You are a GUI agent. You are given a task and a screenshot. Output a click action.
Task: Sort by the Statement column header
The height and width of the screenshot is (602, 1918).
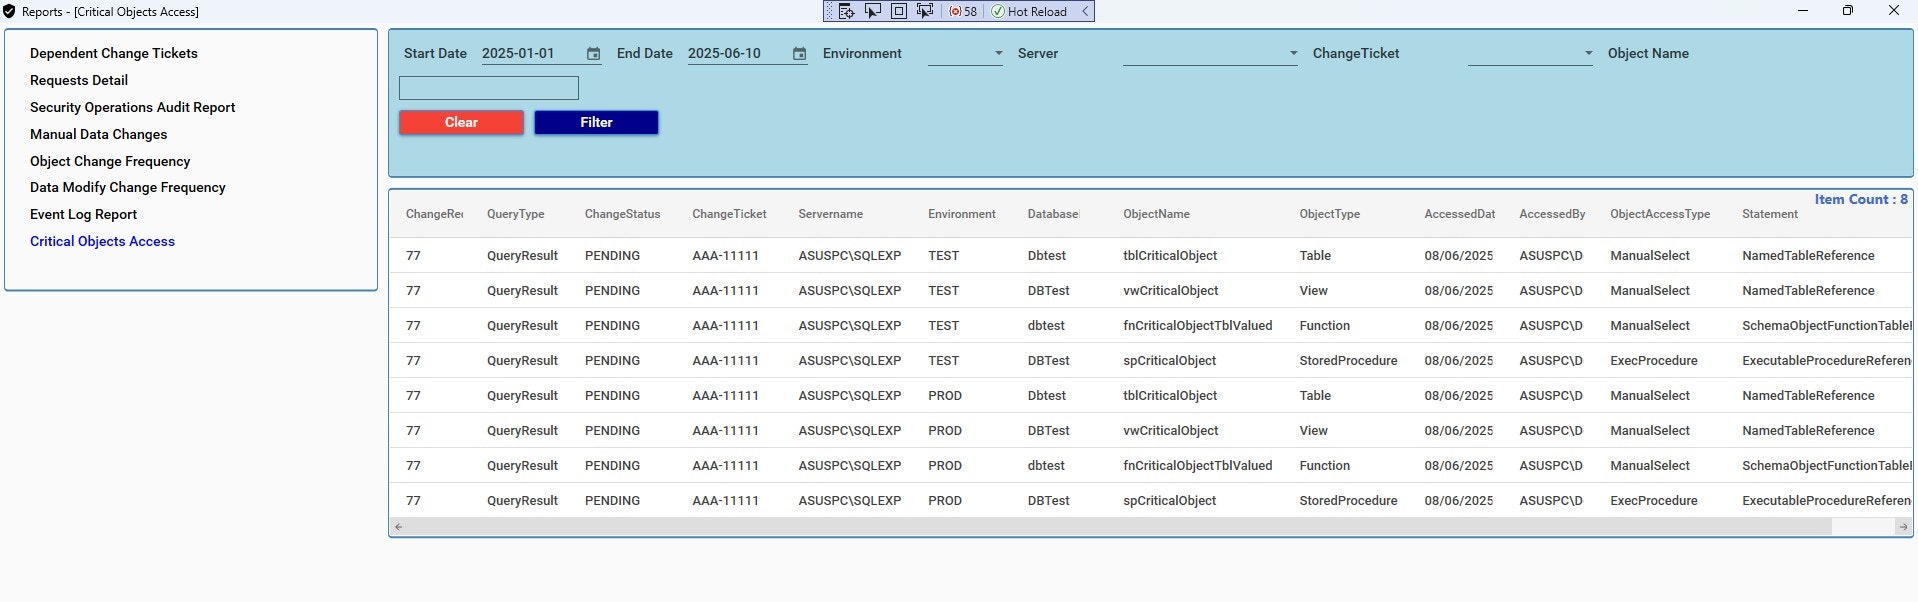(1770, 214)
